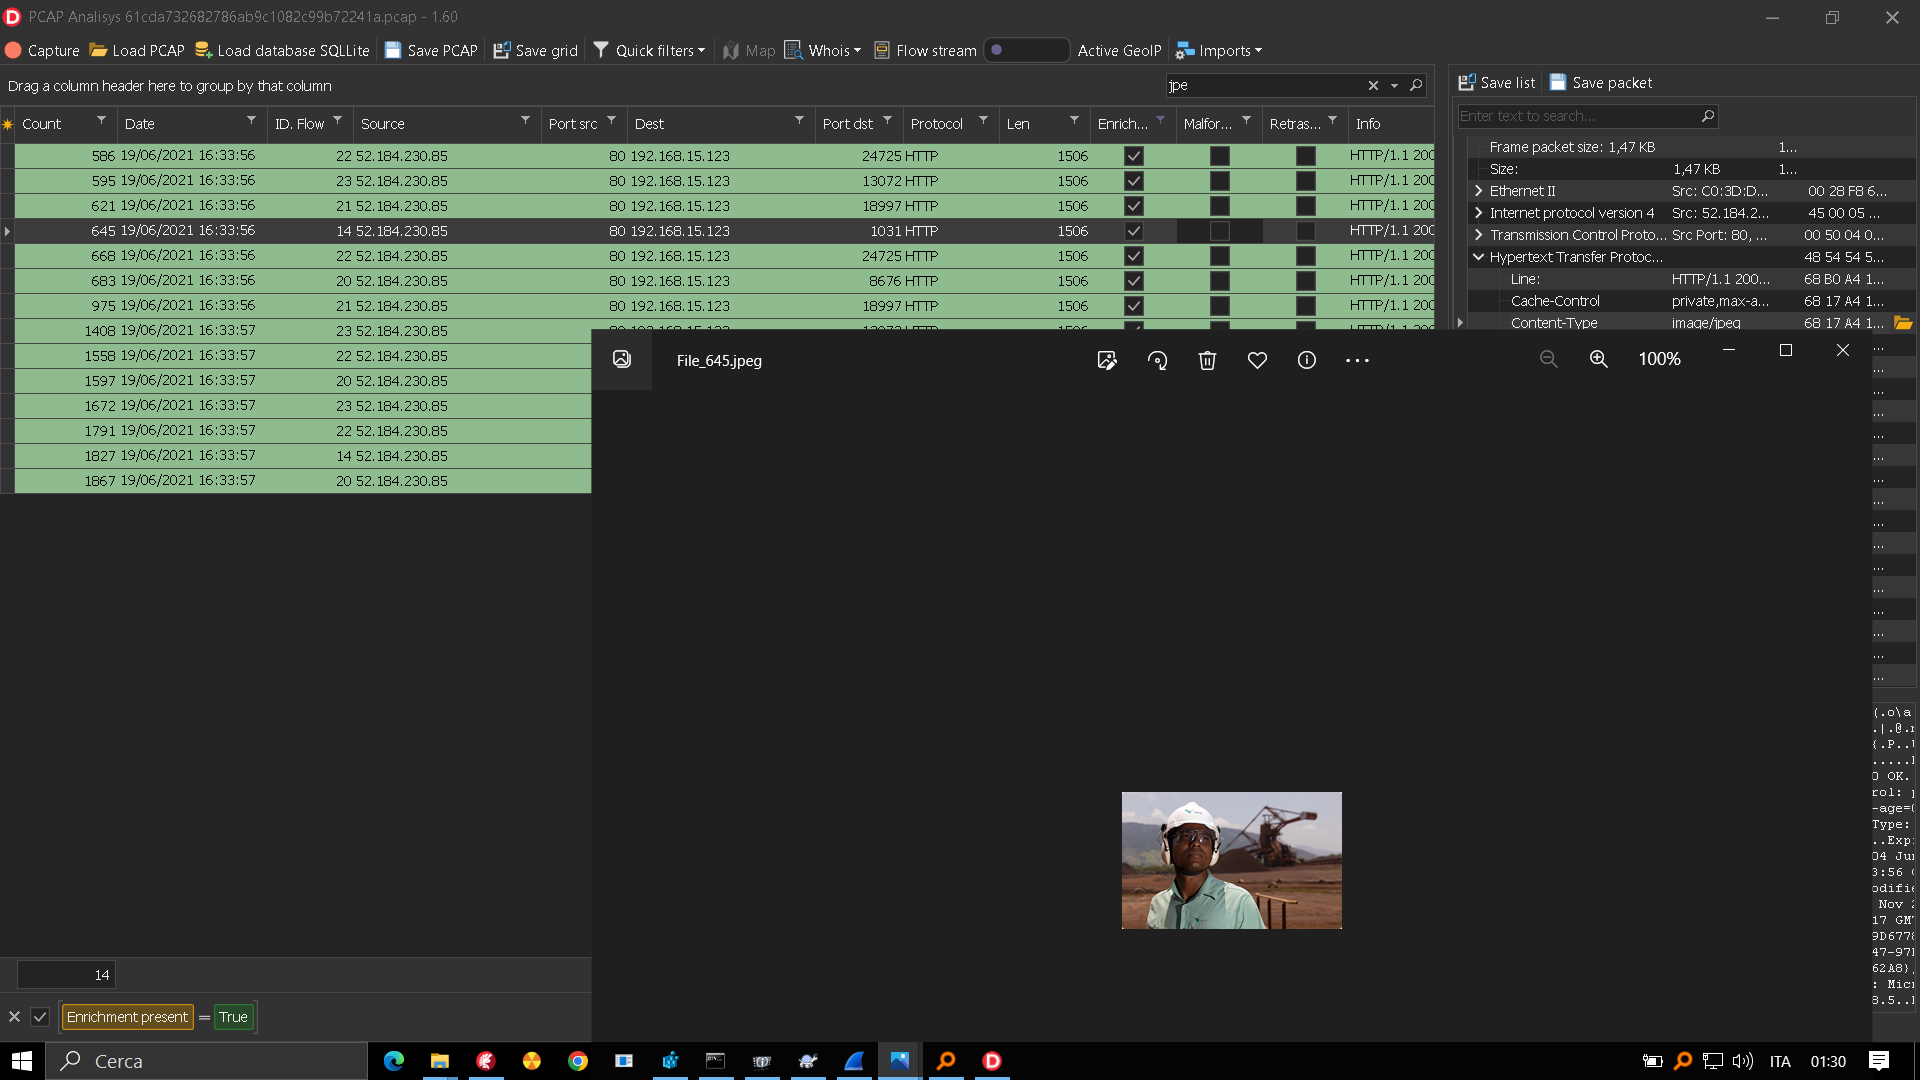Viewport: 1920px width, 1080px height.
Task: Open the Whois dropdown menu
Action: (823, 50)
